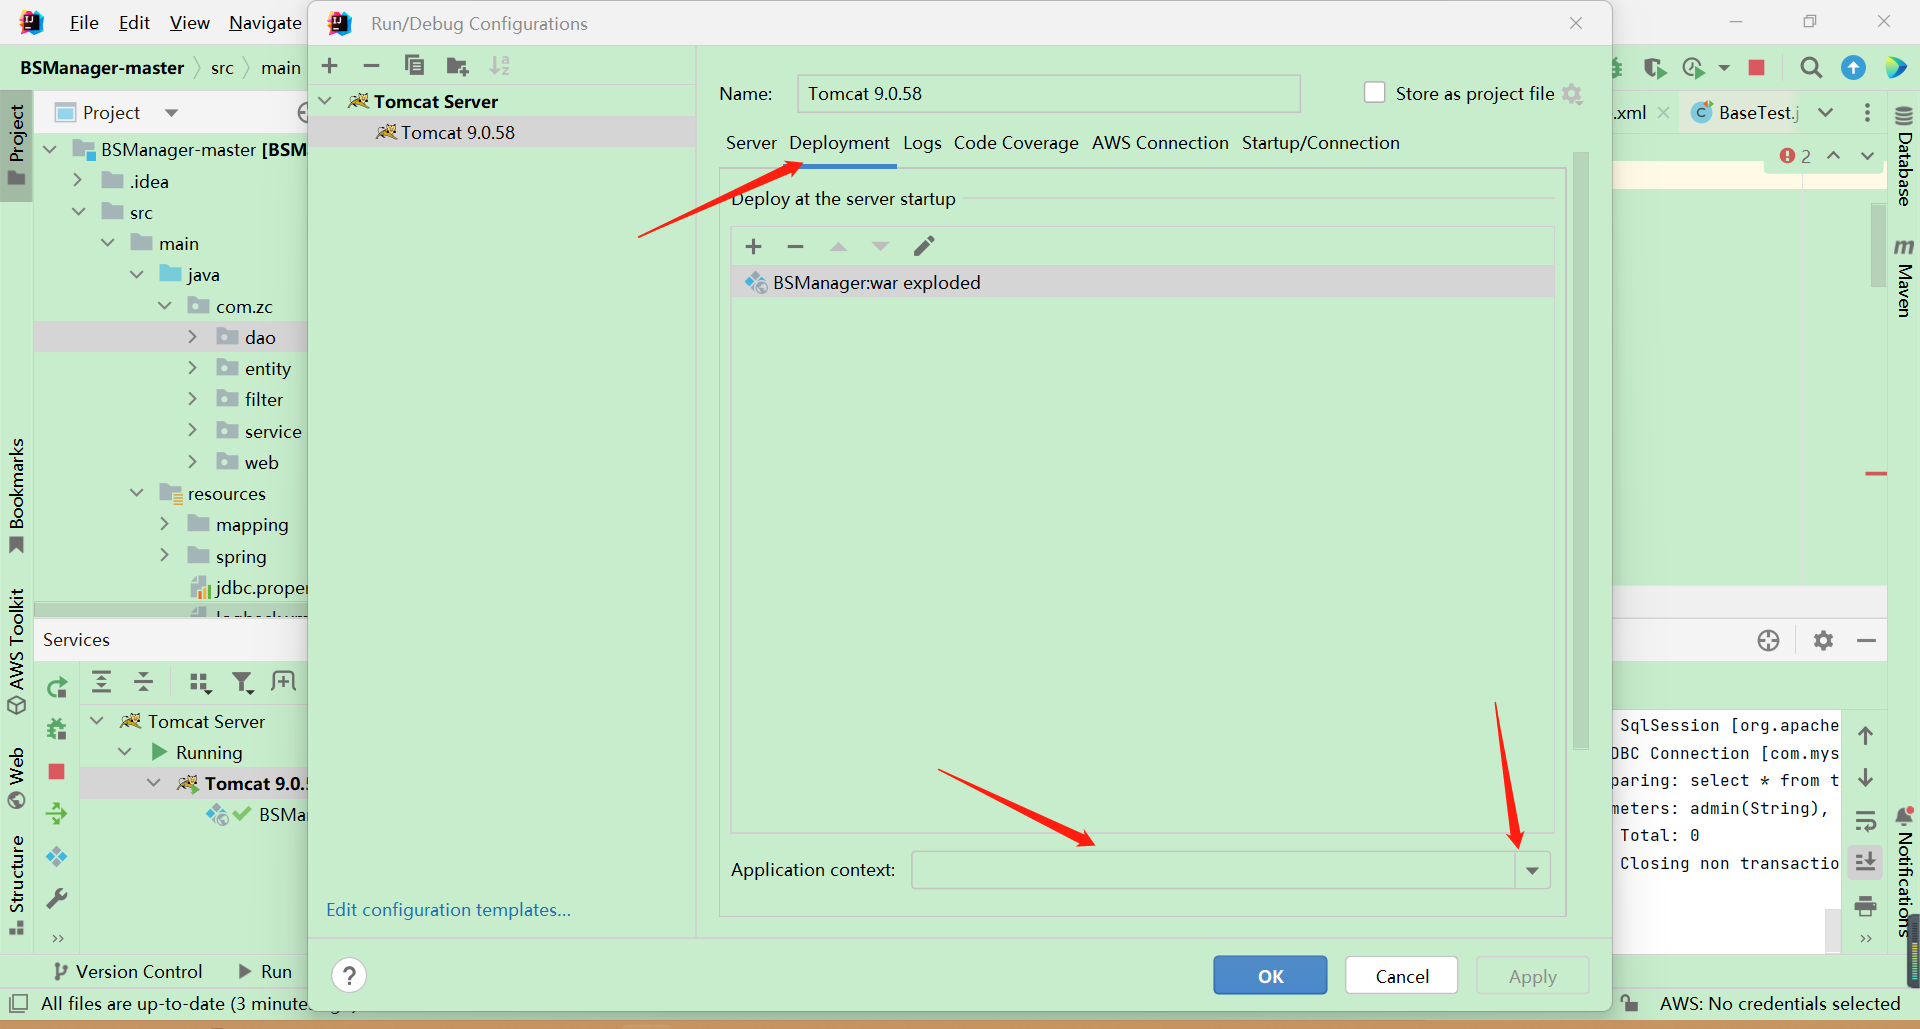Click gear next to Store as project file
This screenshot has height=1029, width=1920.
[1572, 94]
